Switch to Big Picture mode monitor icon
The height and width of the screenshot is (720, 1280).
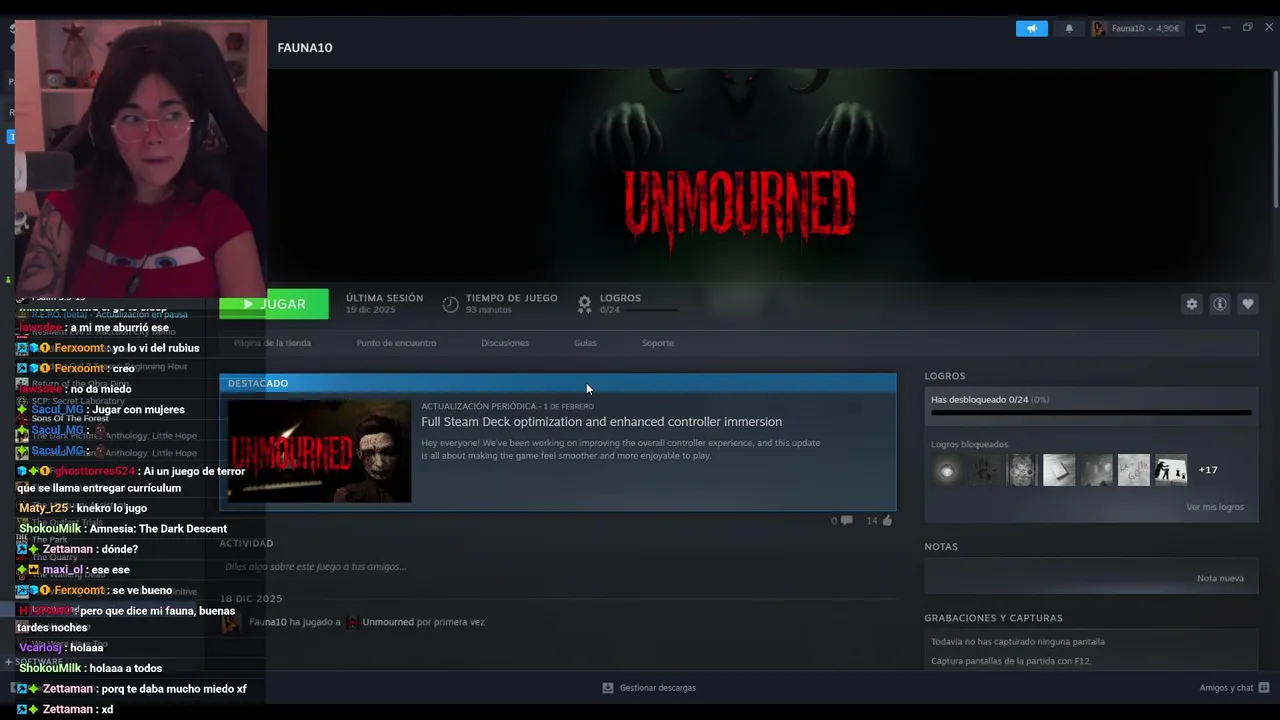[x=1200, y=28]
